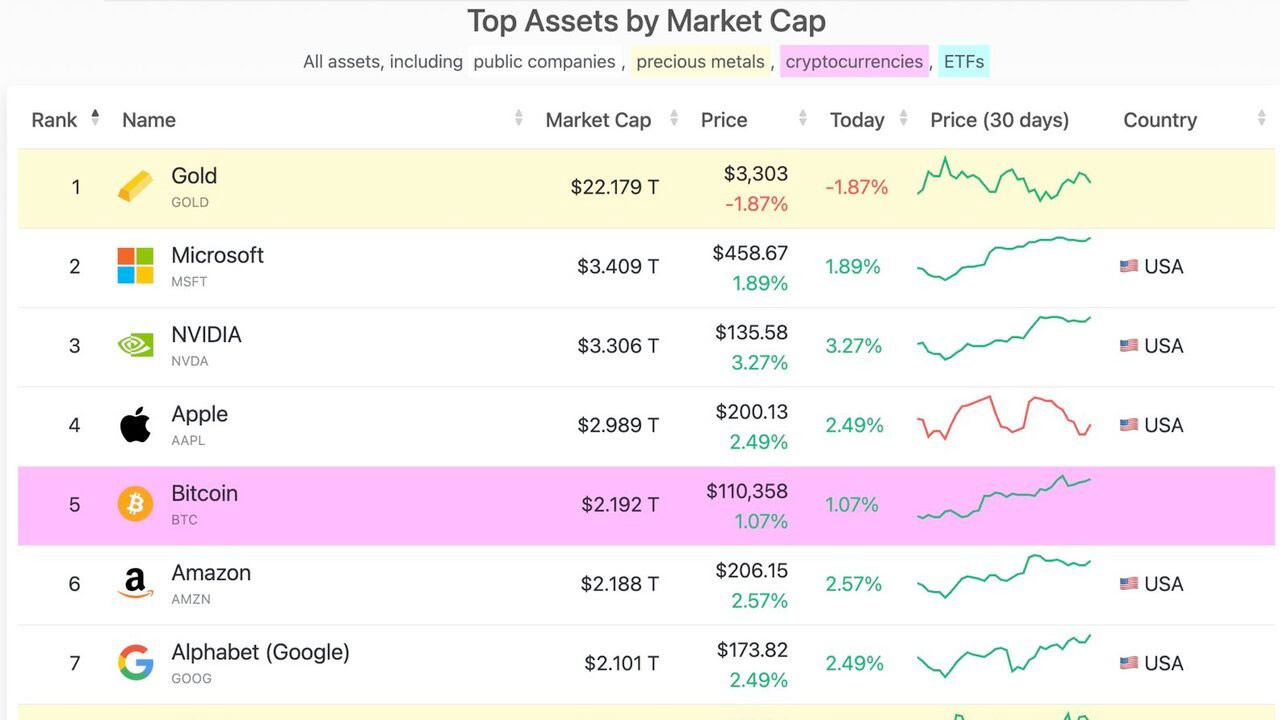Viewport: 1280px width, 720px height.
Task: Sort by Today column arrows
Action: click(x=903, y=119)
